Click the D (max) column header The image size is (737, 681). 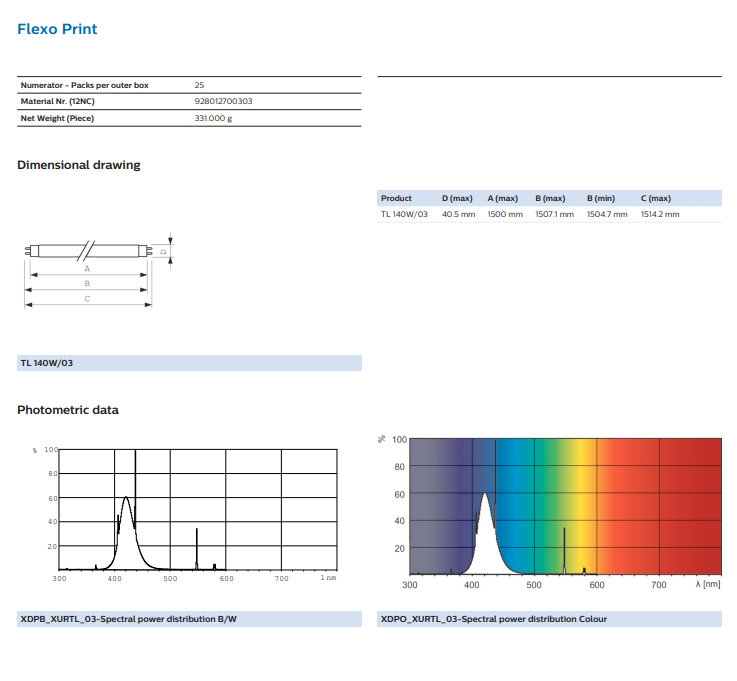pos(457,198)
